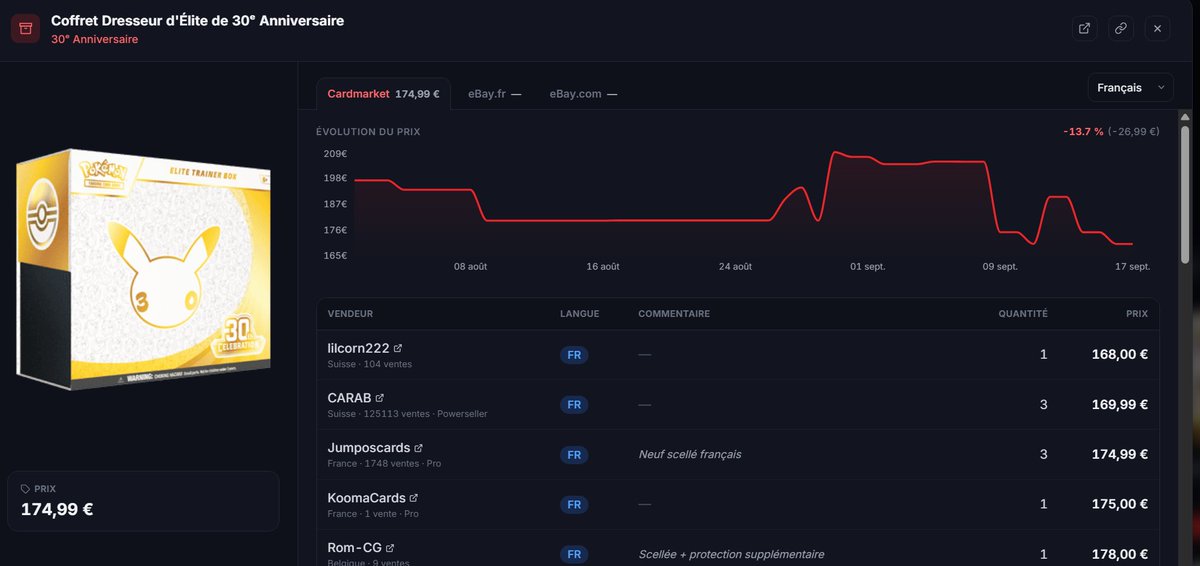
Task: Select the Cardmarket price tab
Action: [x=383, y=94]
